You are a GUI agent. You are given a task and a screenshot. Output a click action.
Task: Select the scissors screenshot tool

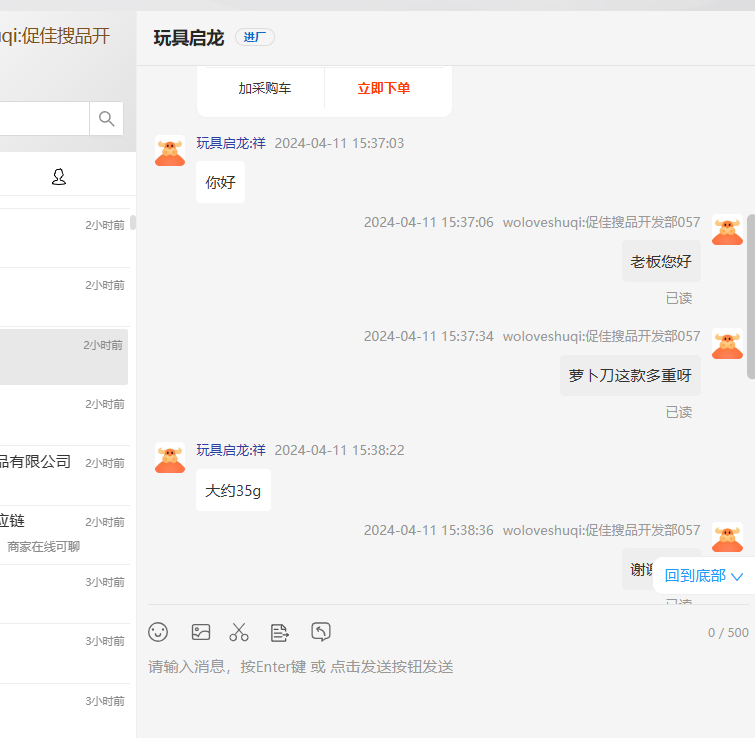(x=239, y=632)
